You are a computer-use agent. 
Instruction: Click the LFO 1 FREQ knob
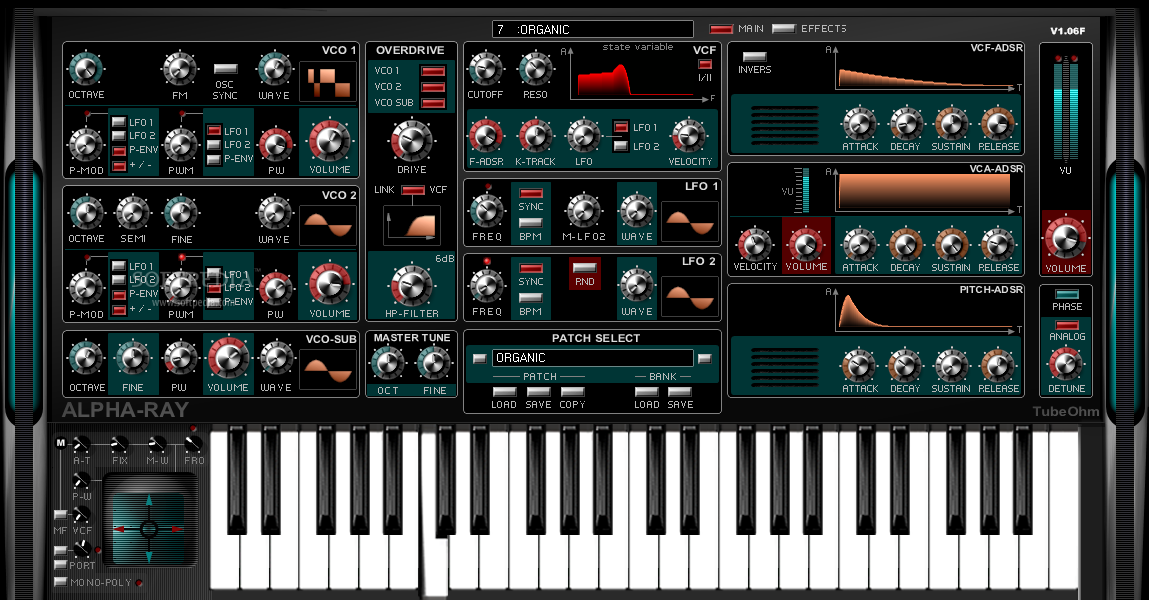coord(487,211)
